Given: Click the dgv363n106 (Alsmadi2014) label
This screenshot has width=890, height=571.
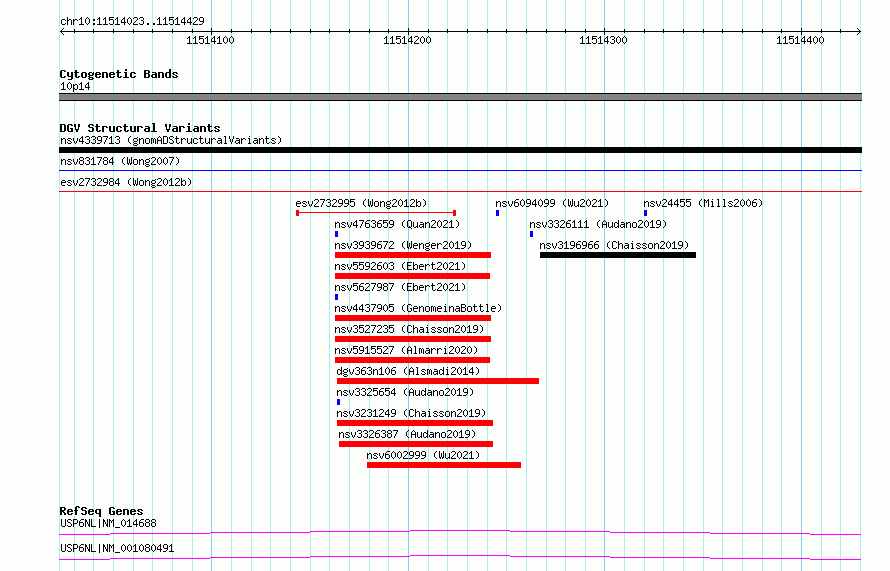Looking at the screenshot, I should pyautogui.click(x=408, y=371).
